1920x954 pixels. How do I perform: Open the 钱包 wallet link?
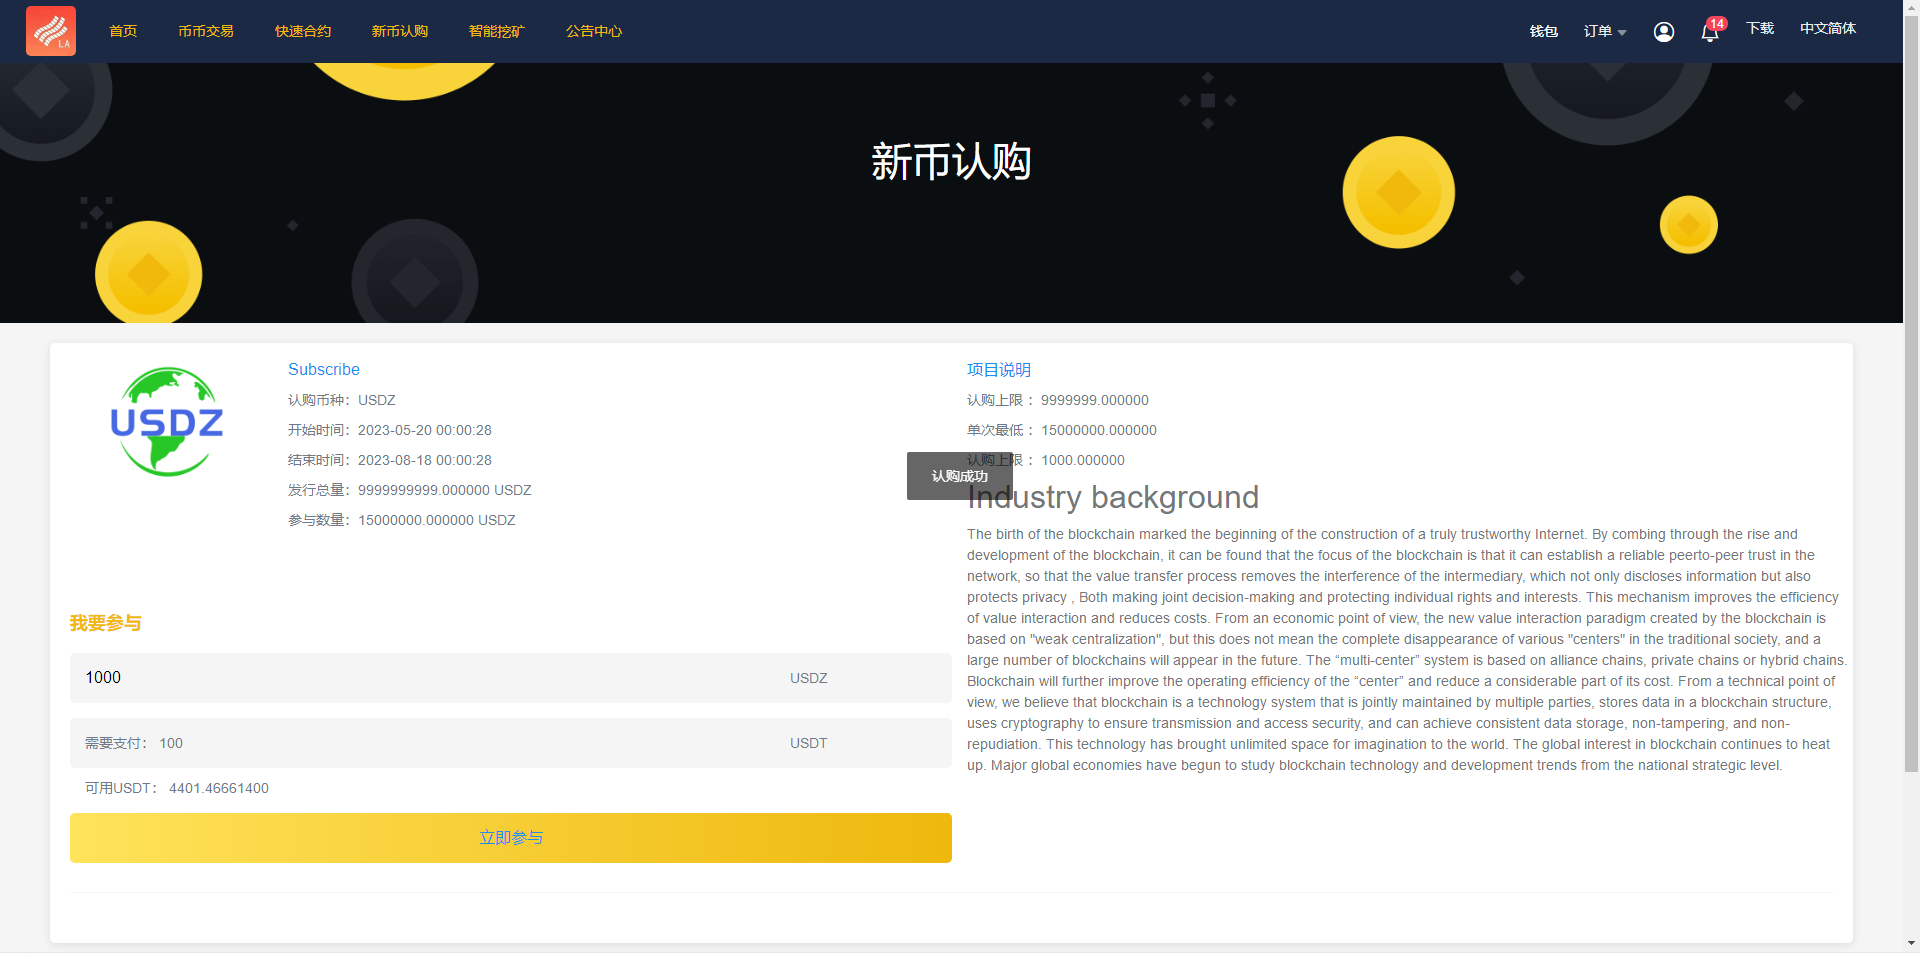1544,31
